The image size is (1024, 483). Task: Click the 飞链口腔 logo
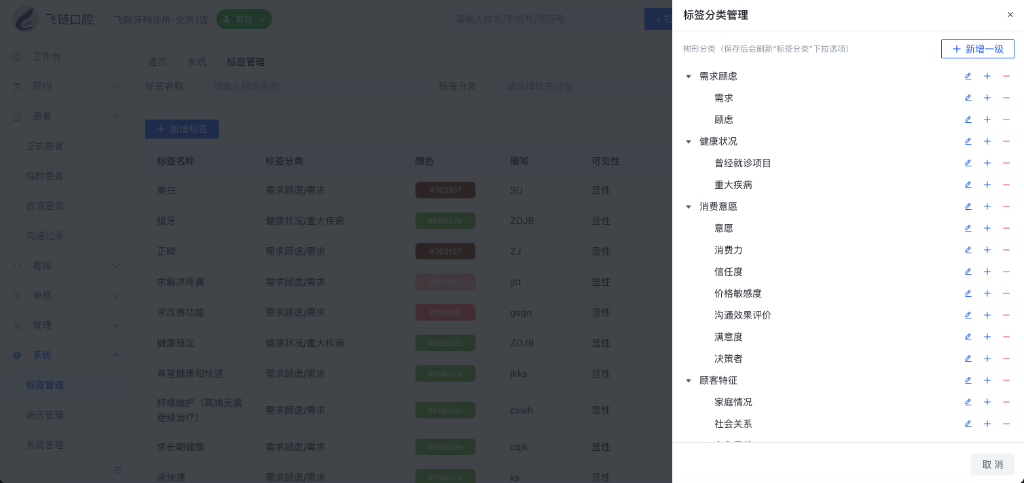click(x=52, y=19)
